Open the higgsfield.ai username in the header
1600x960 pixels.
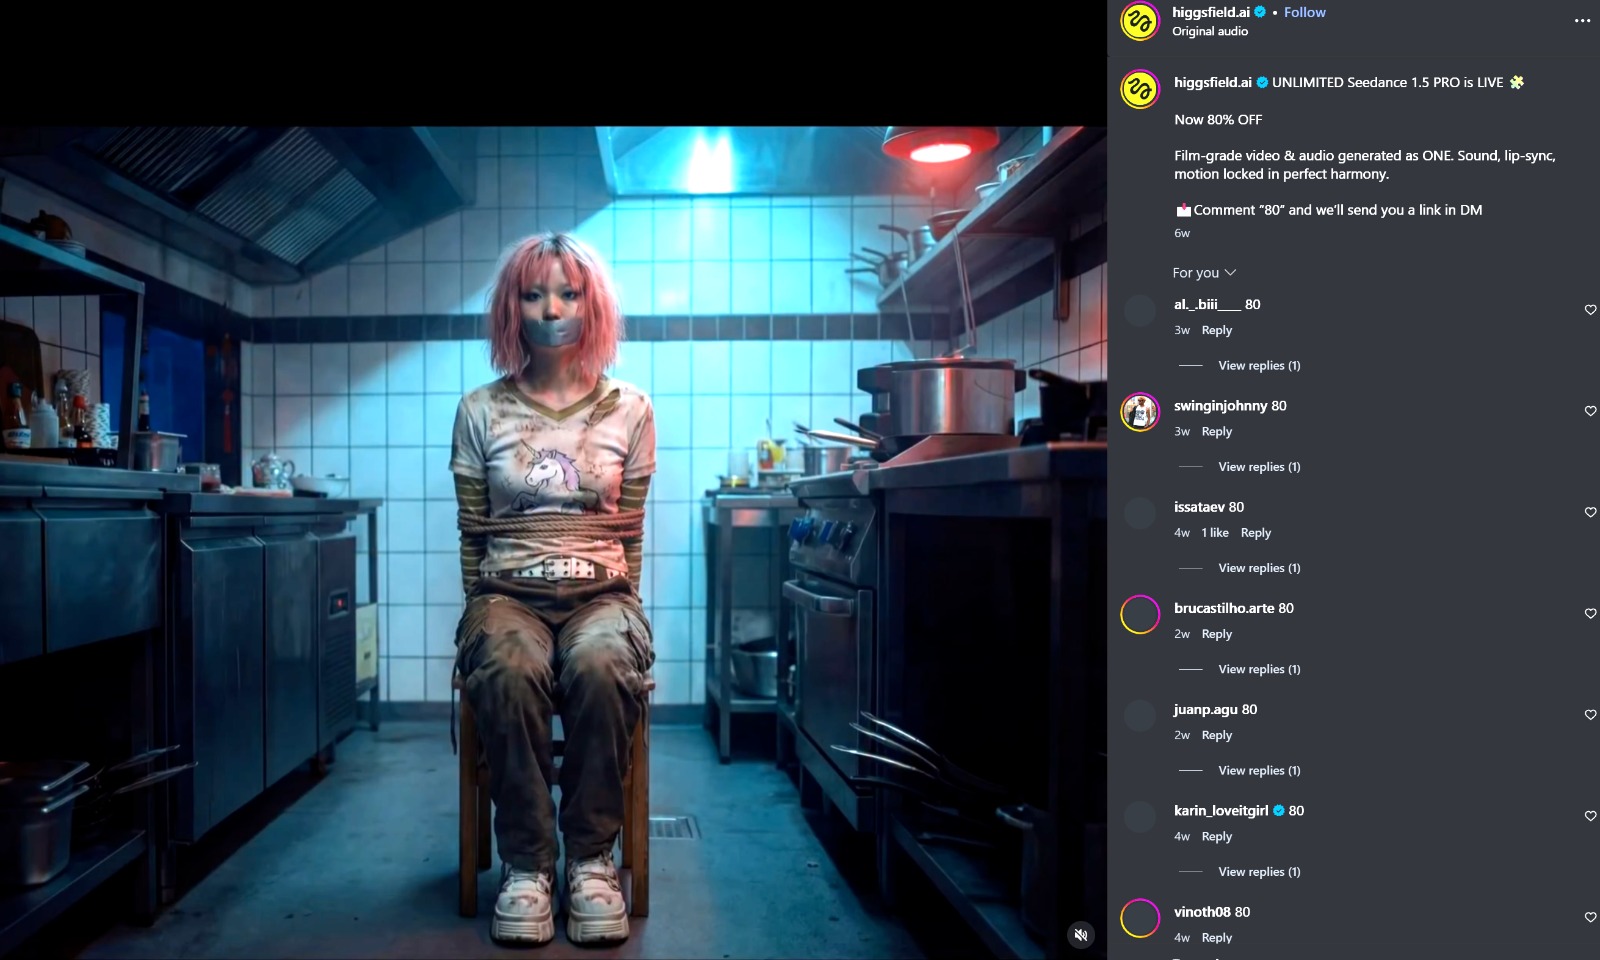pos(1211,12)
